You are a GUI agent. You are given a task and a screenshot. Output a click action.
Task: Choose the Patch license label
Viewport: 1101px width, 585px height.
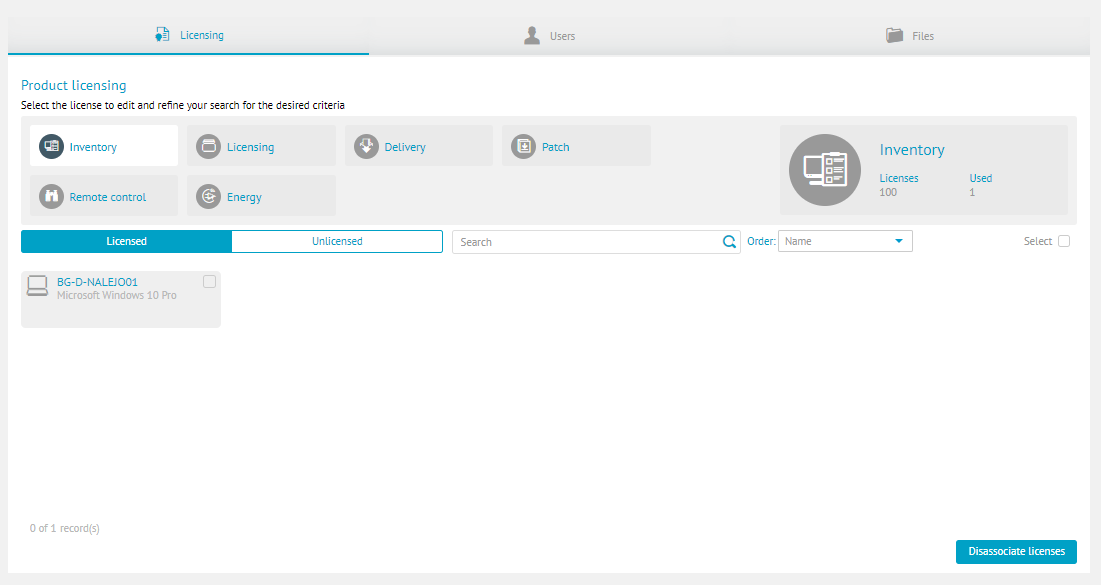tap(555, 147)
